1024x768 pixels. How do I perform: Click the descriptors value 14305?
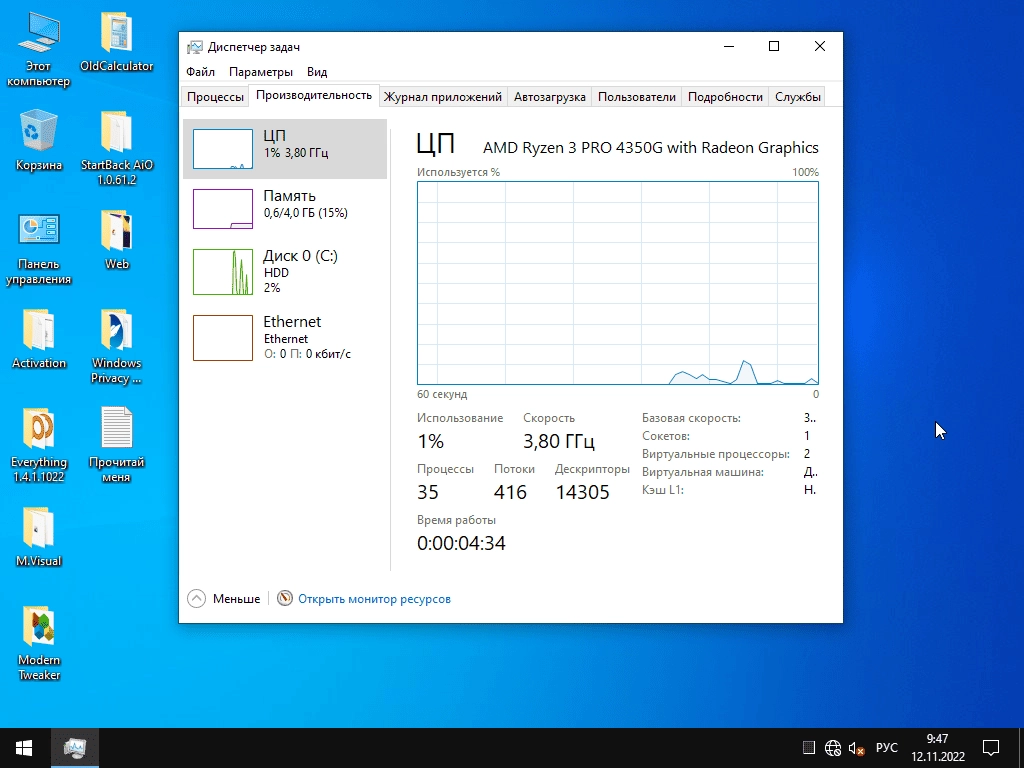[x=583, y=492]
